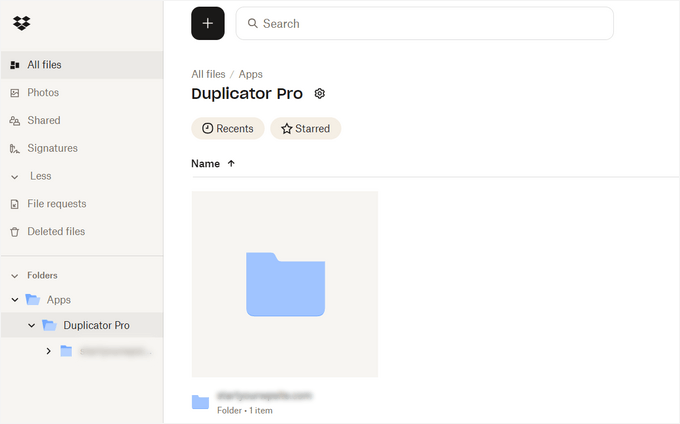Open Signatures in sidebar
680x424 pixels.
tap(82, 148)
